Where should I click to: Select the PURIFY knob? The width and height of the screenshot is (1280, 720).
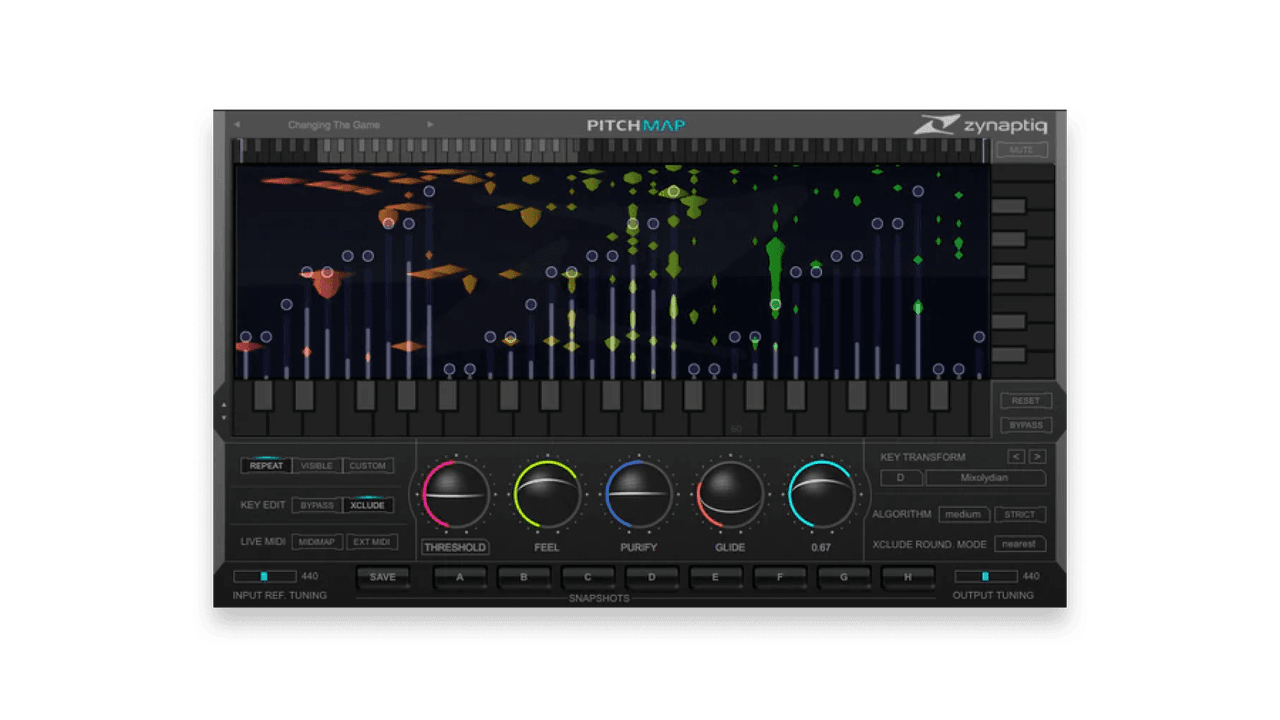coord(638,494)
